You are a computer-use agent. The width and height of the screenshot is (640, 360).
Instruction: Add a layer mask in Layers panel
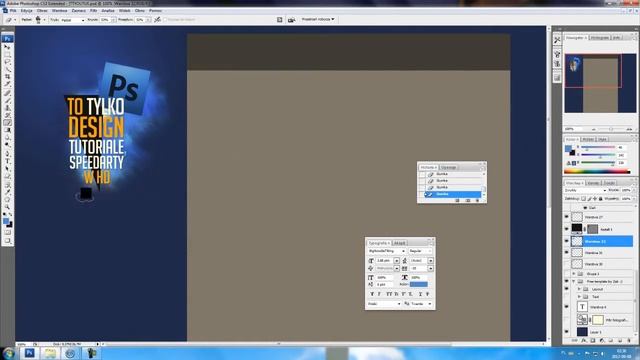(593, 340)
